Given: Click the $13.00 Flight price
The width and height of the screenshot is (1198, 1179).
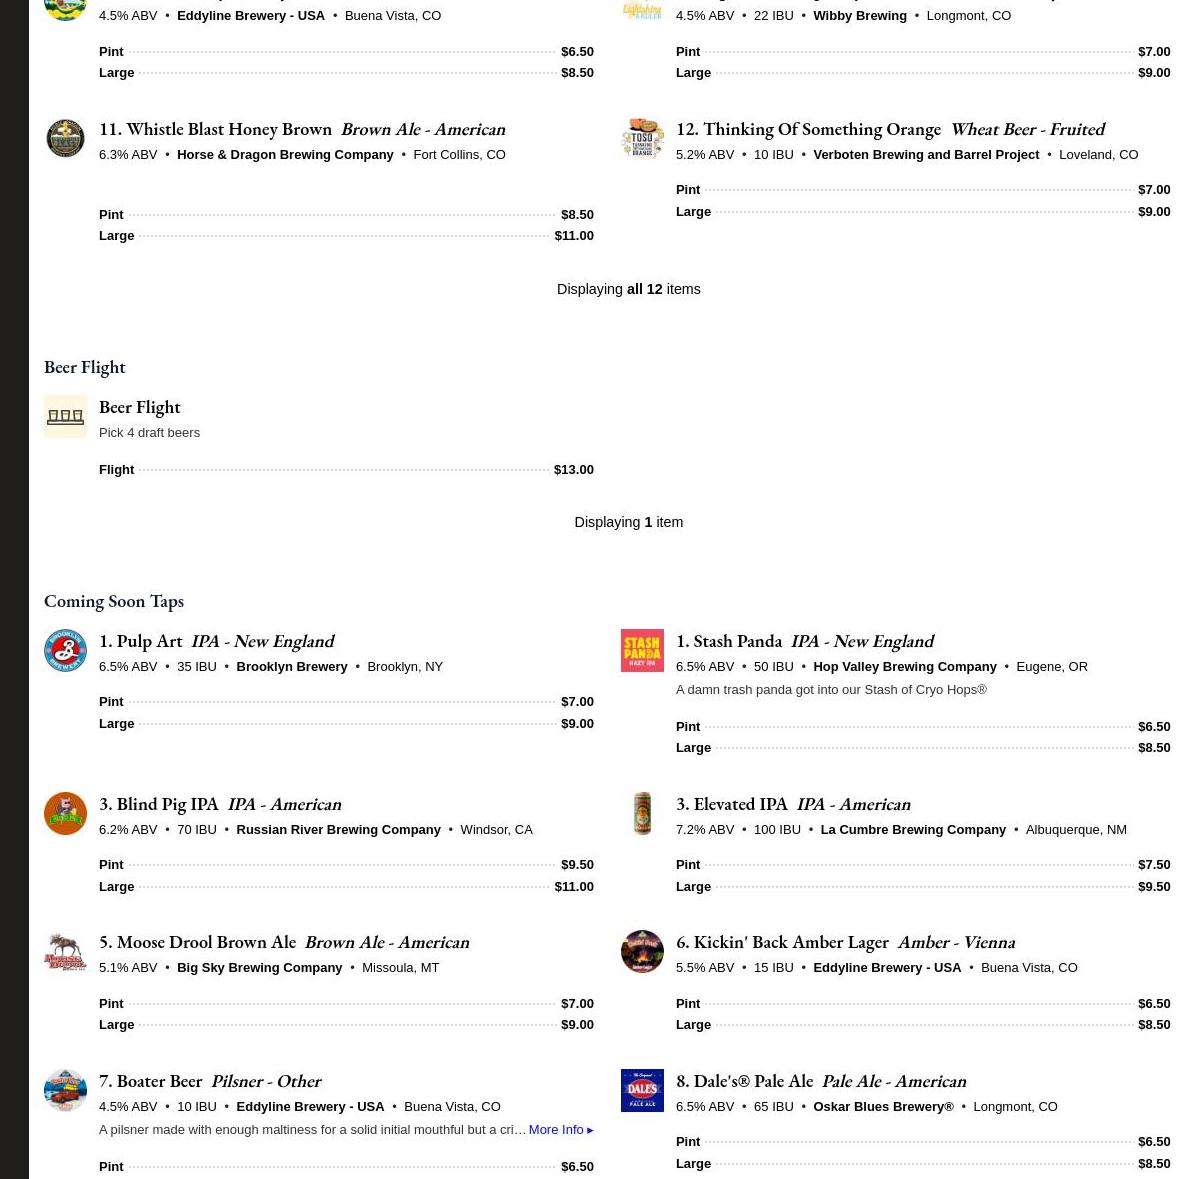Looking at the screenshot, I should tap(573, 469).
